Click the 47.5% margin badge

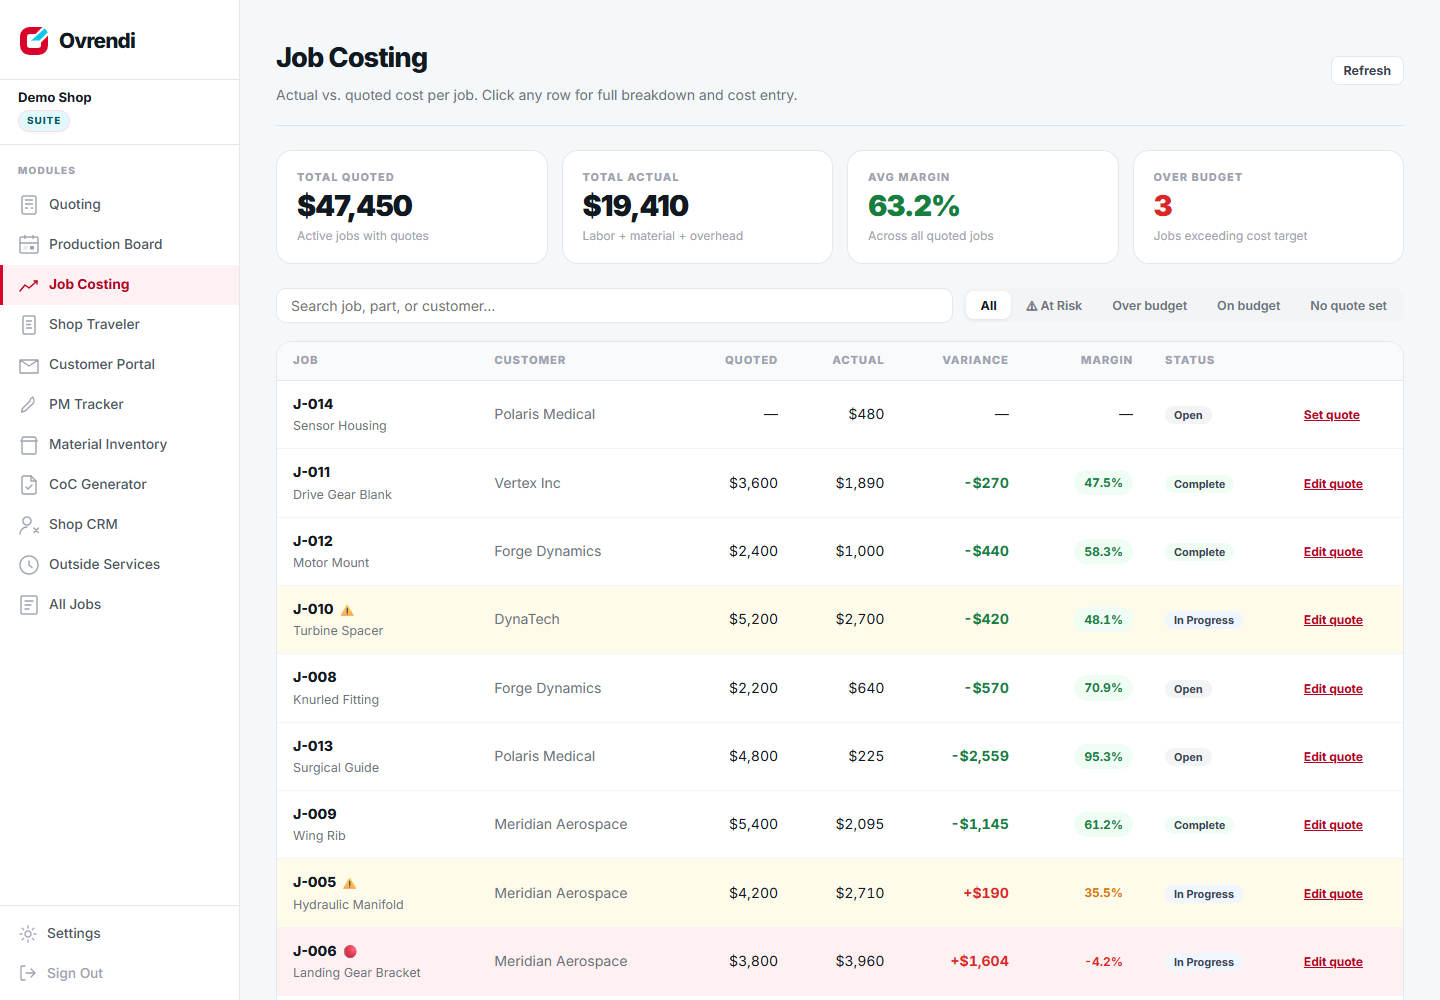tap(1103, 483)
